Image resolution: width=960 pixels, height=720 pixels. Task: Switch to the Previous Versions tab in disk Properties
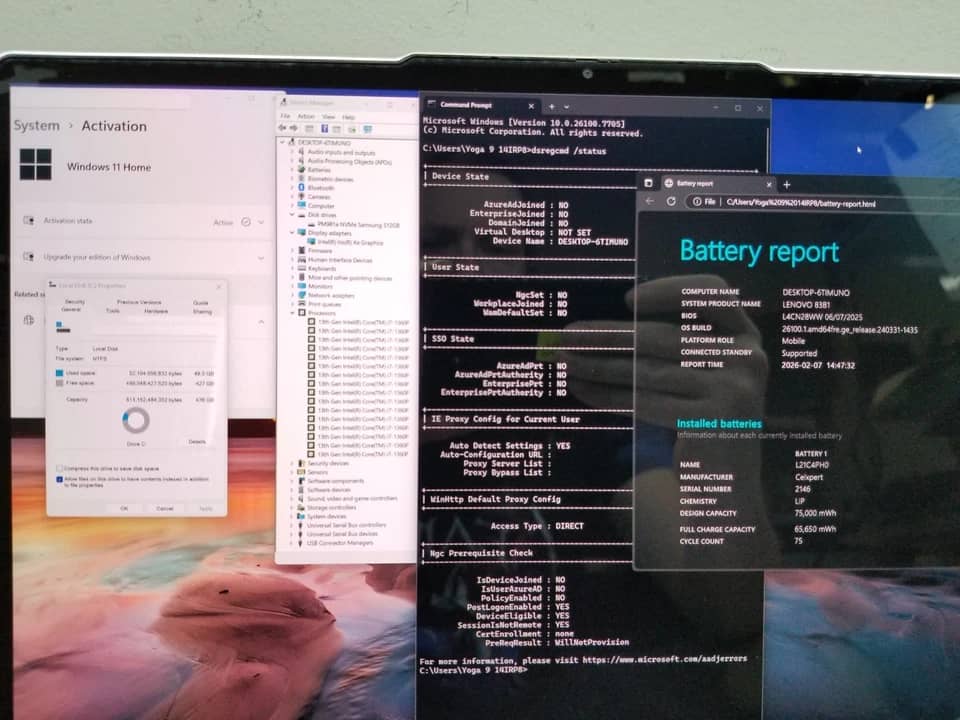(x=139, y=302)
